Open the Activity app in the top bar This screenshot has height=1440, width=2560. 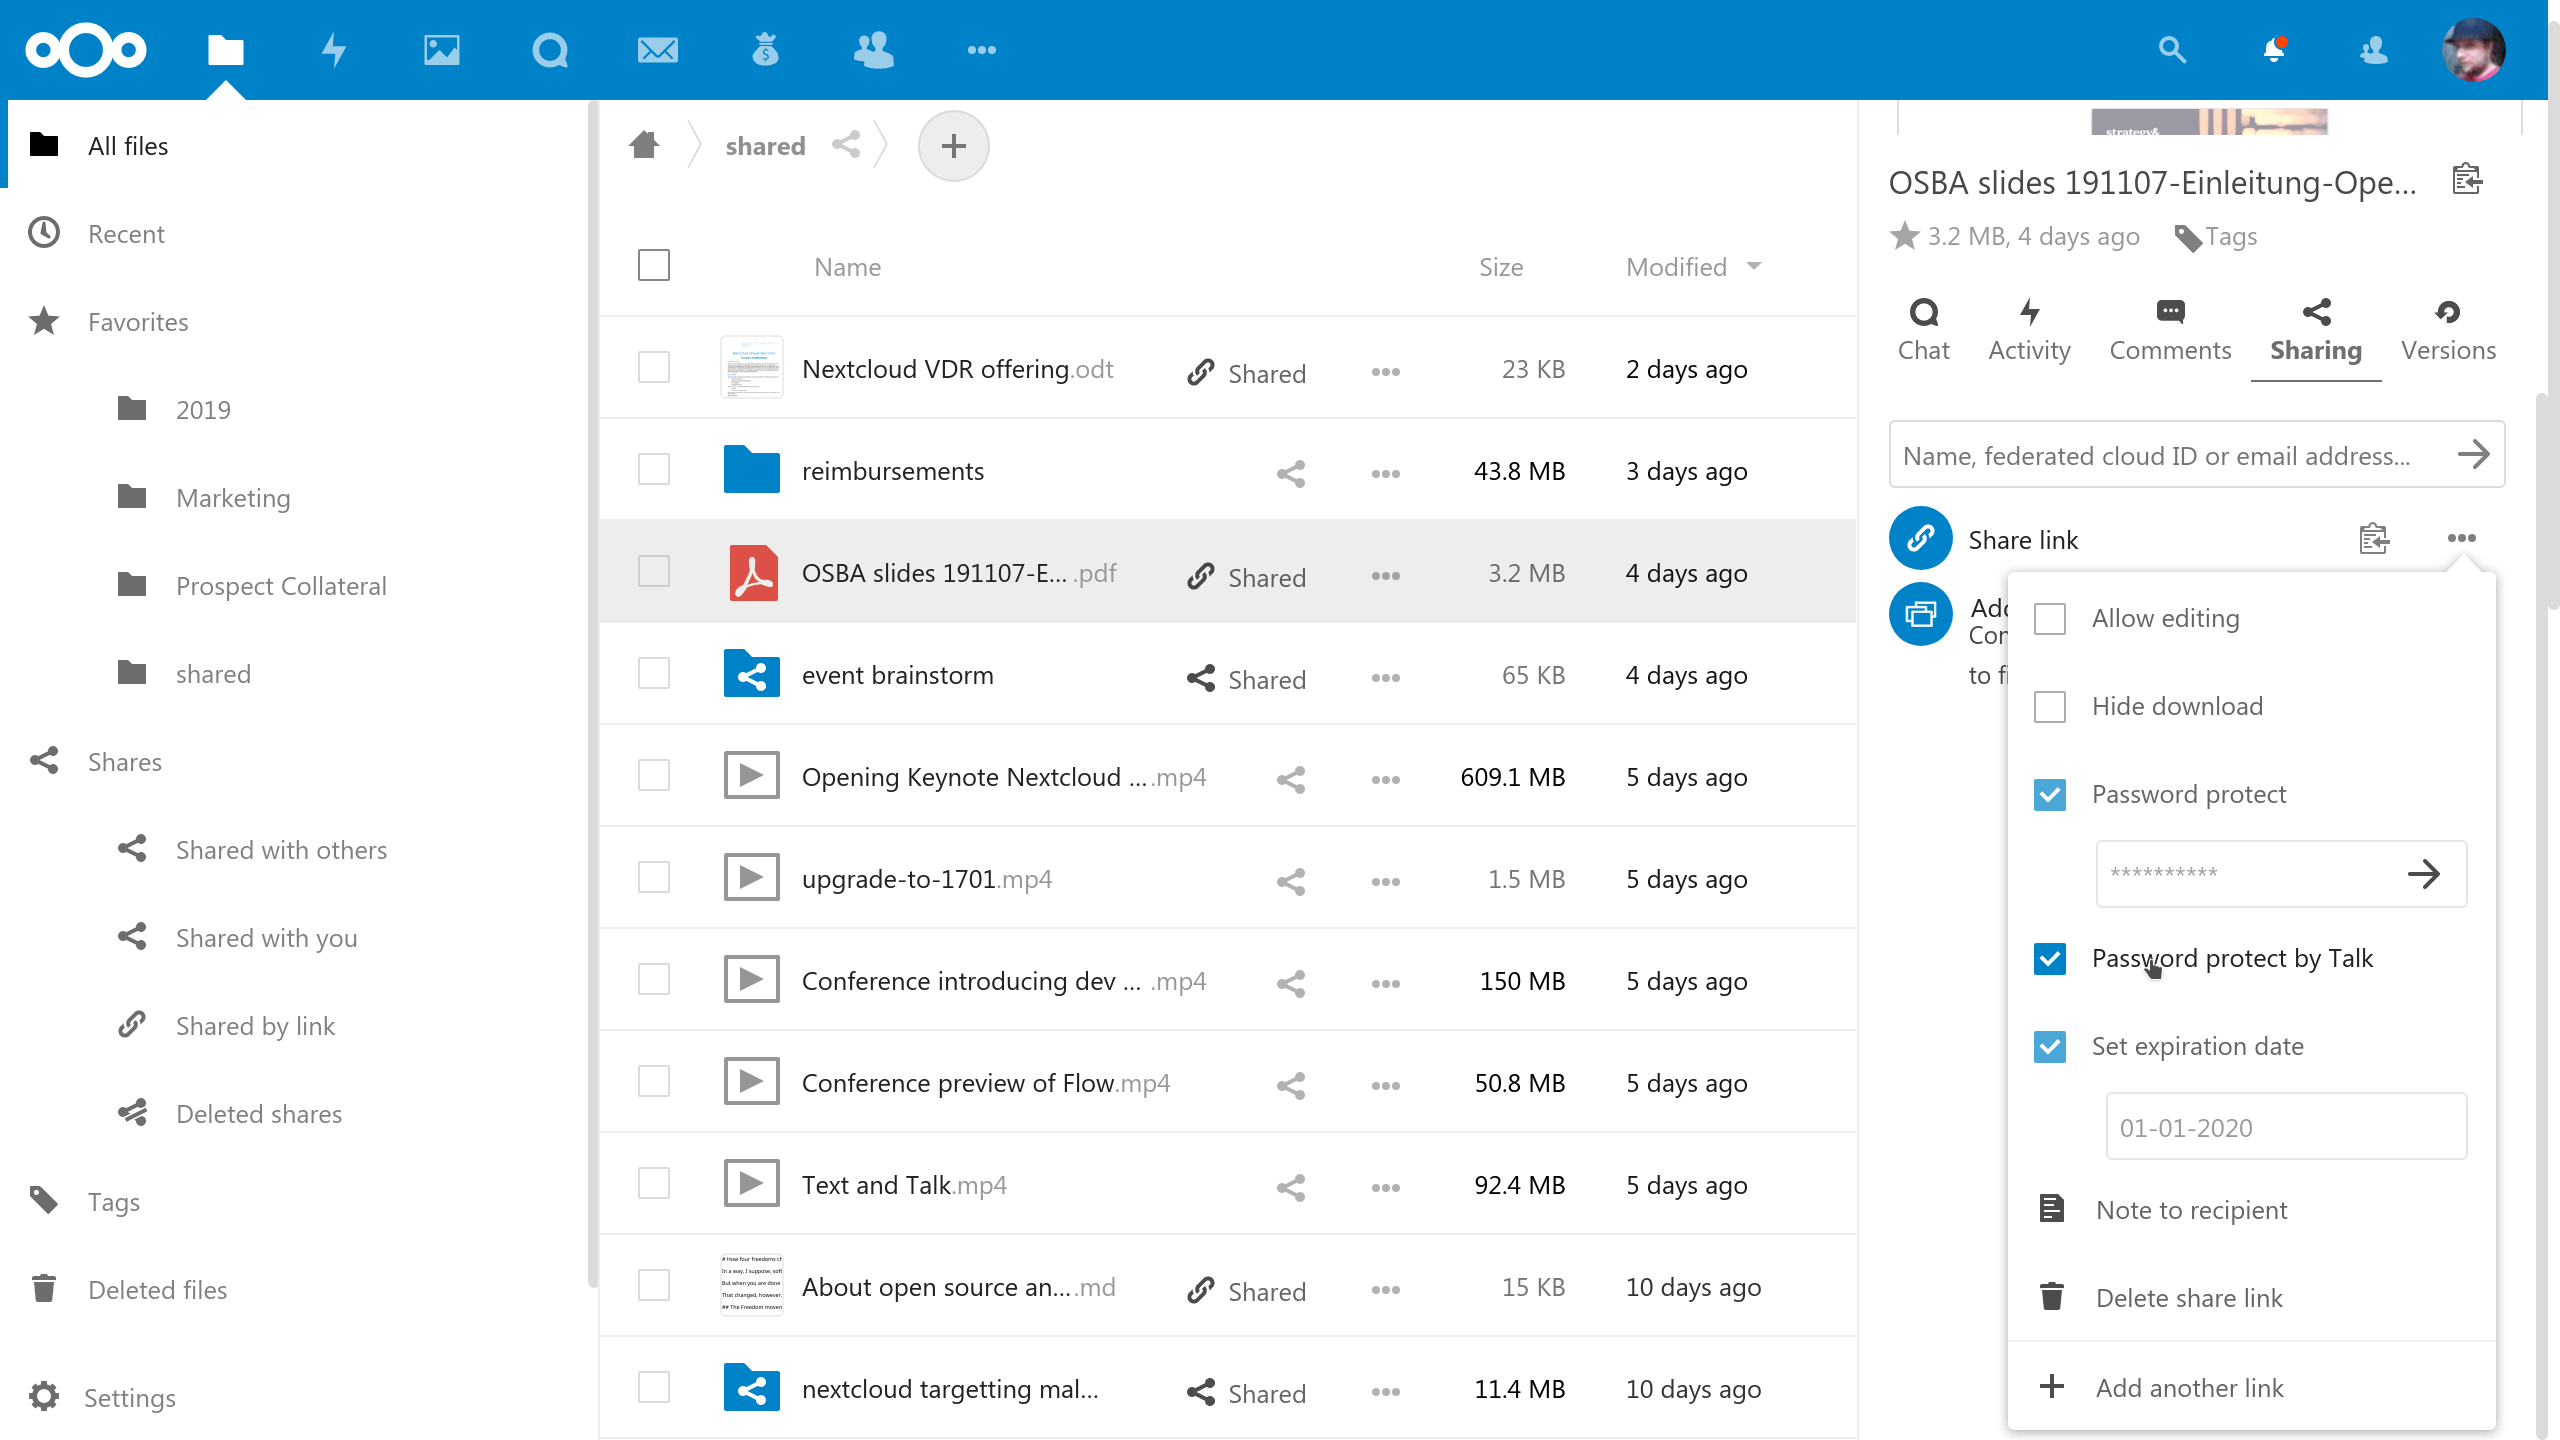(x=334, y=50)
